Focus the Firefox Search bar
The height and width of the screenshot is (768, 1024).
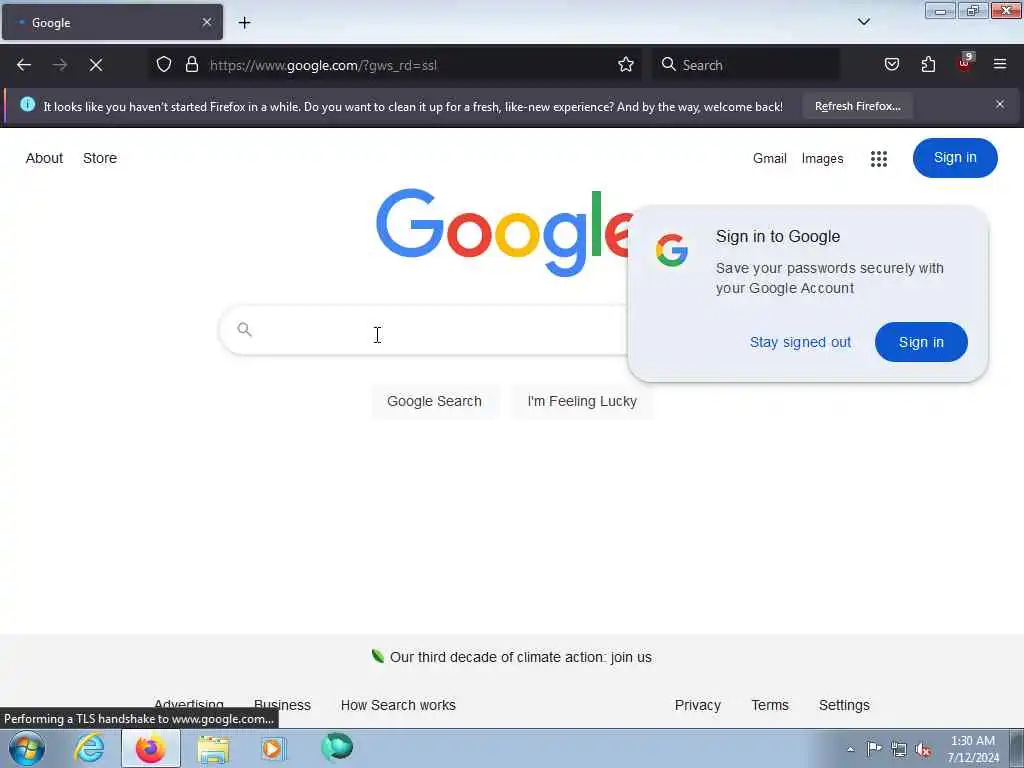[x=746, y=65]
